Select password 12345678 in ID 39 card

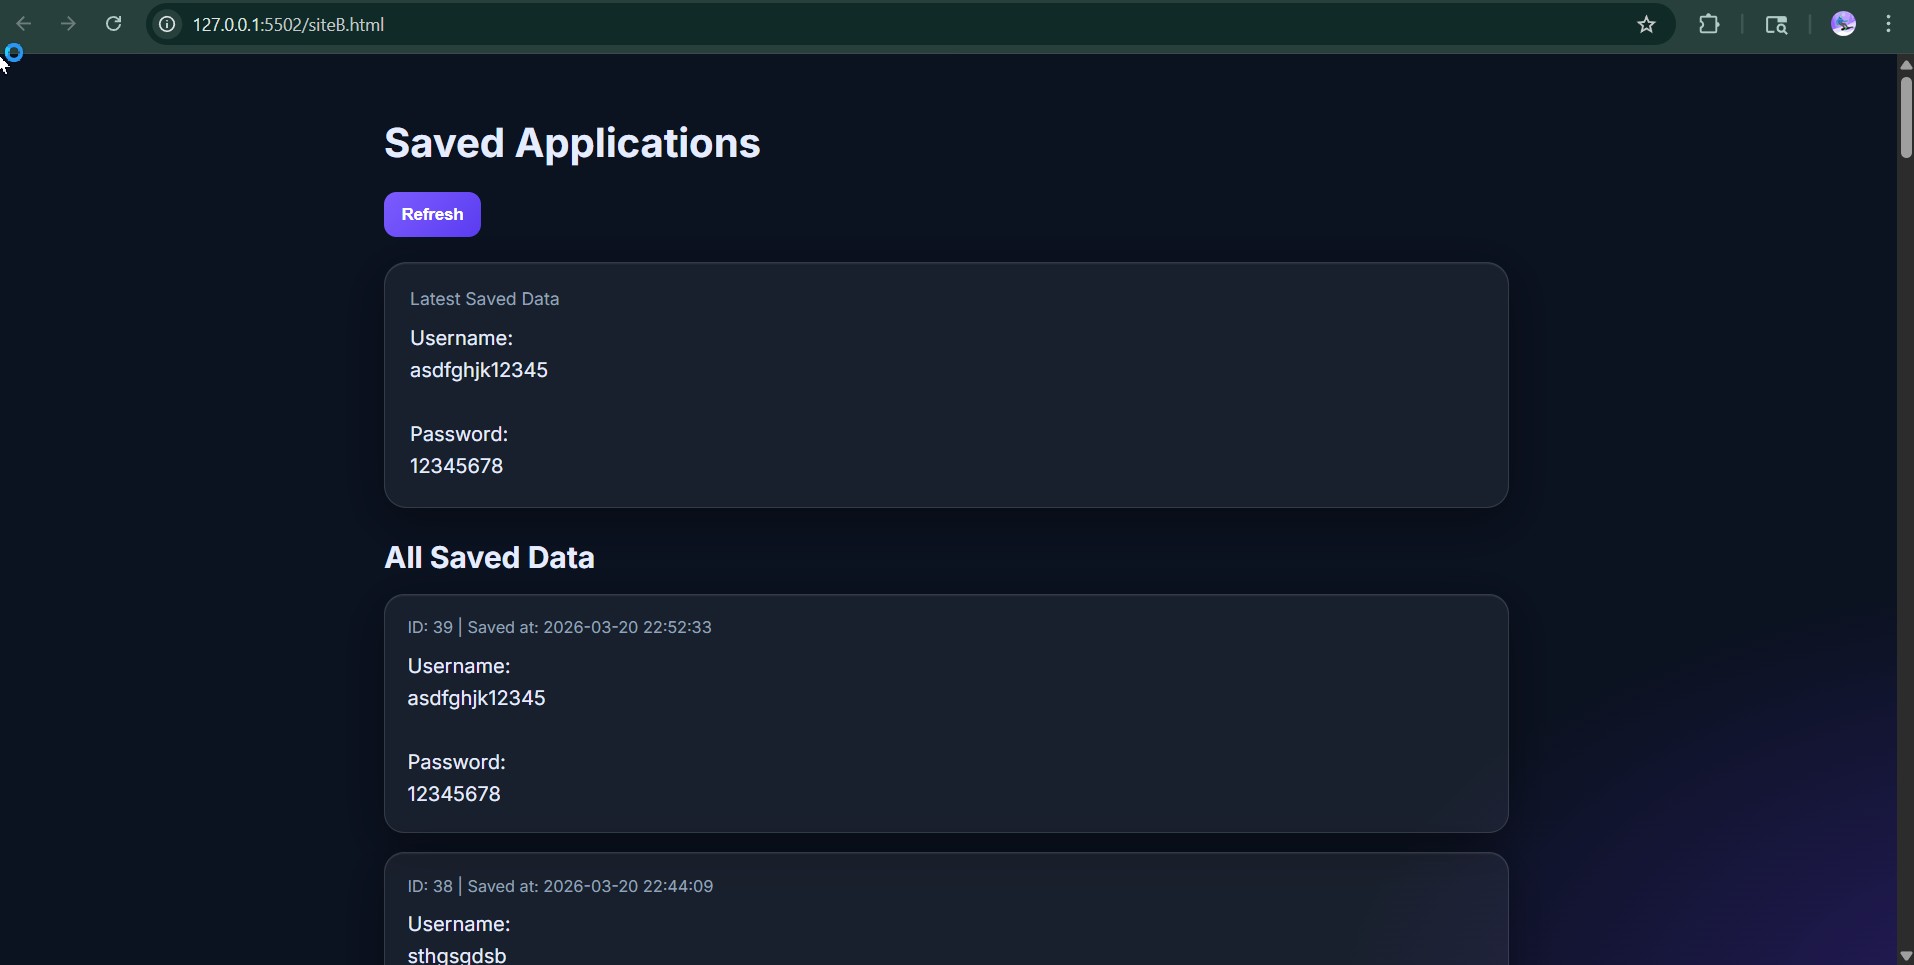(454, 794)
